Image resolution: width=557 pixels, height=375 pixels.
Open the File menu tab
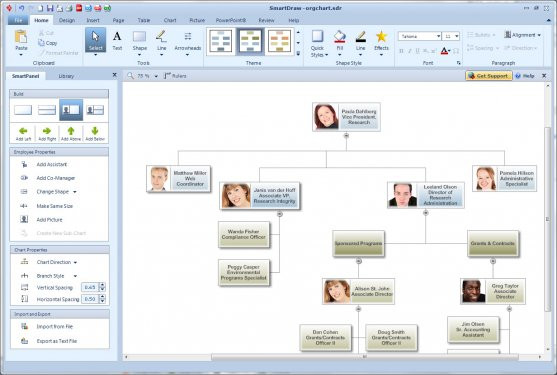(18, 20)
